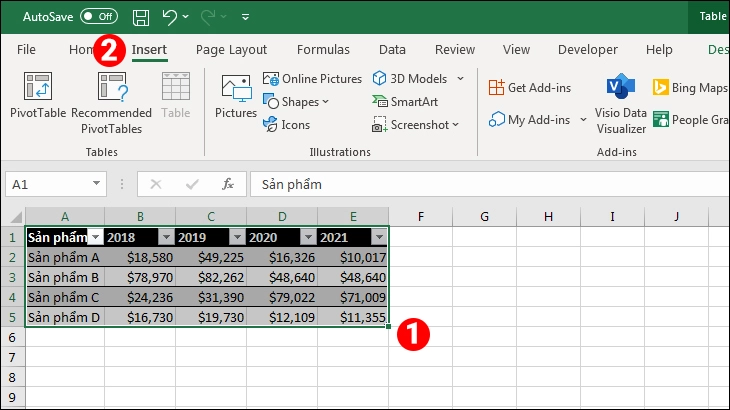730x410 pixels.
Task: Open the 2019 column filter dropdown
Action: 237,237
